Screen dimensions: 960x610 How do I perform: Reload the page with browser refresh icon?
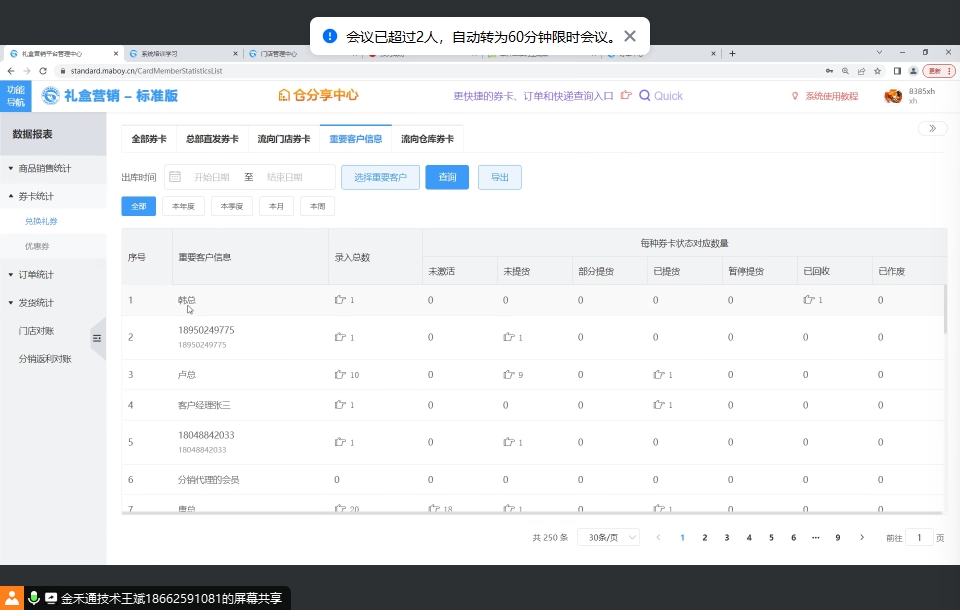point(43,71)
